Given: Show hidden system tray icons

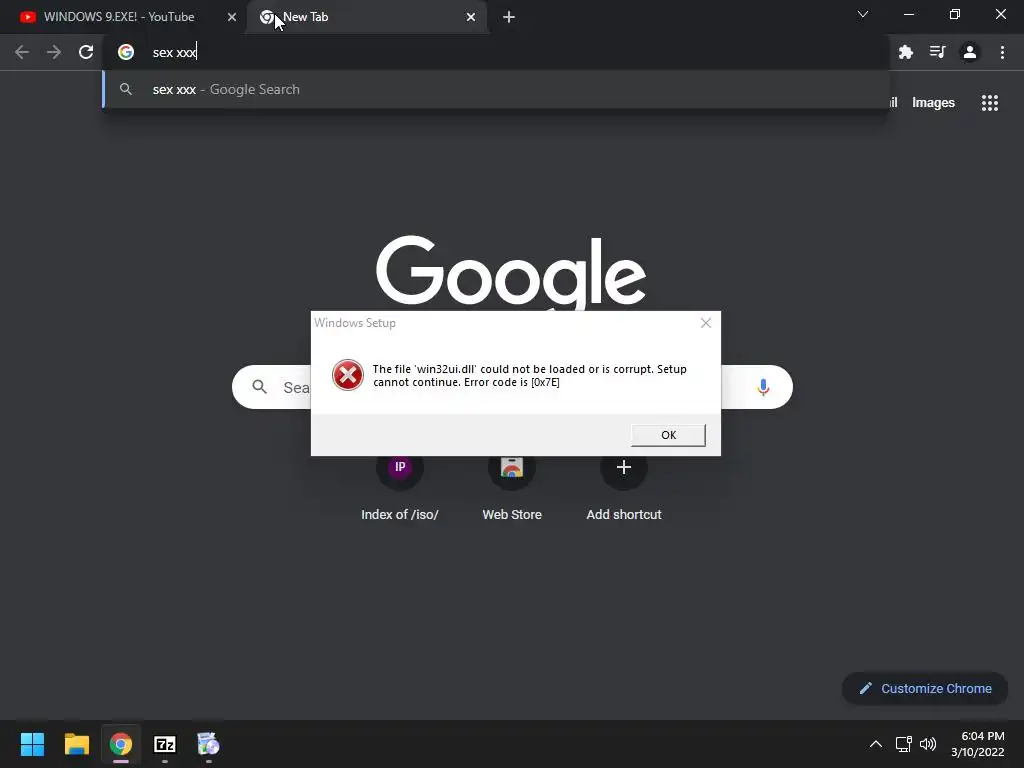Looking at the screenshot, I should coord(876,744).
